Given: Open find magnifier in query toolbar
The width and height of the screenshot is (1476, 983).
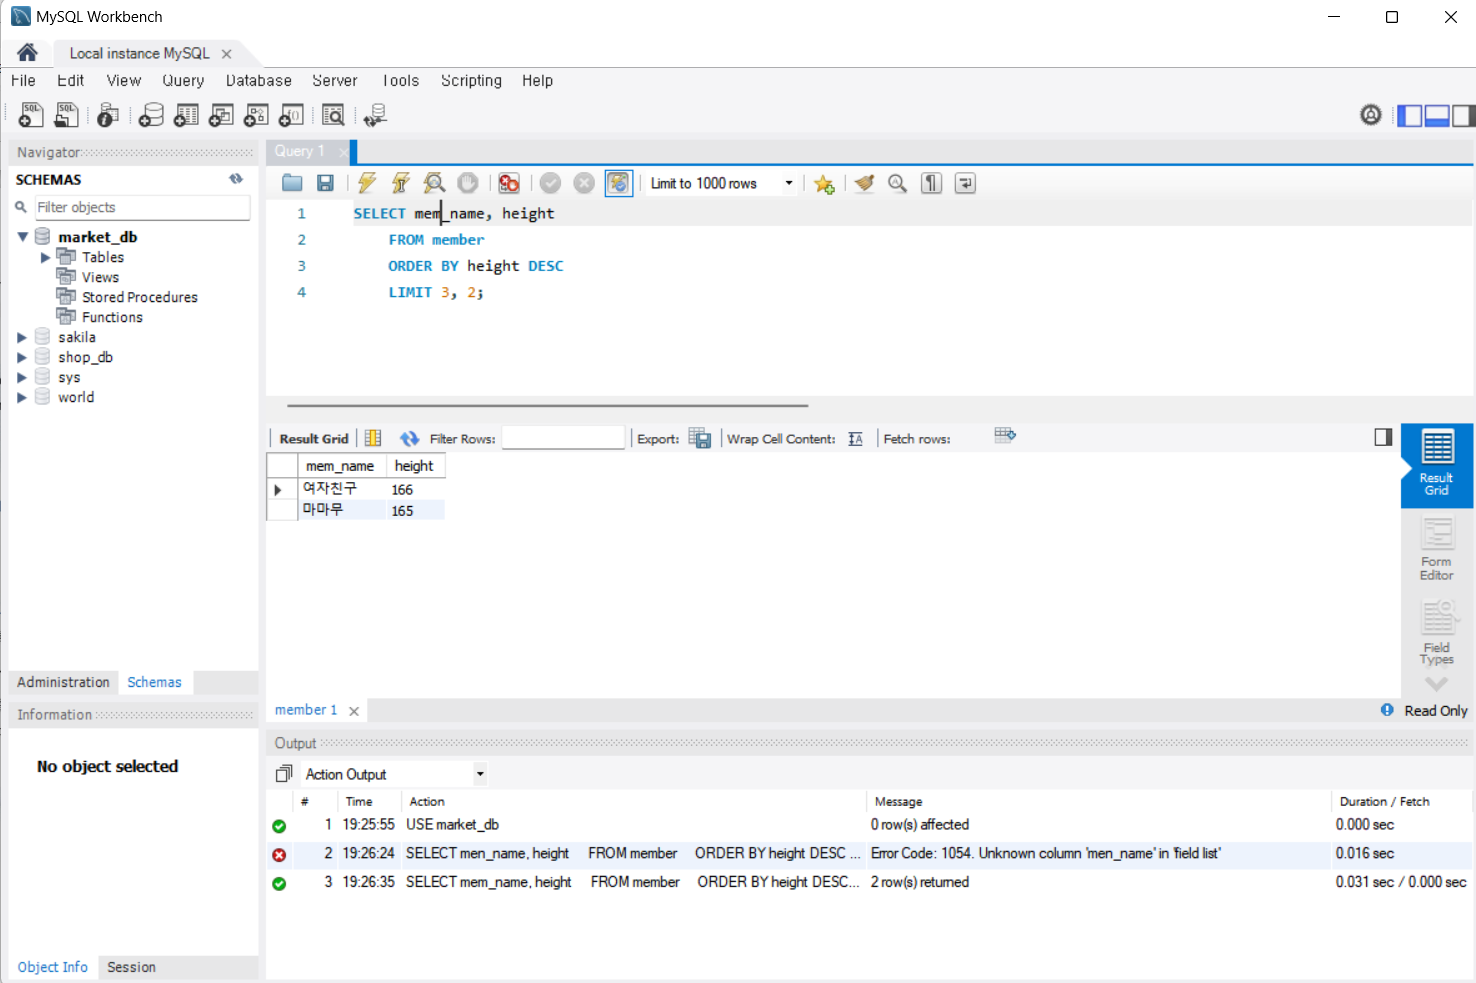Looking at the screenshot, I should [898, 183].
